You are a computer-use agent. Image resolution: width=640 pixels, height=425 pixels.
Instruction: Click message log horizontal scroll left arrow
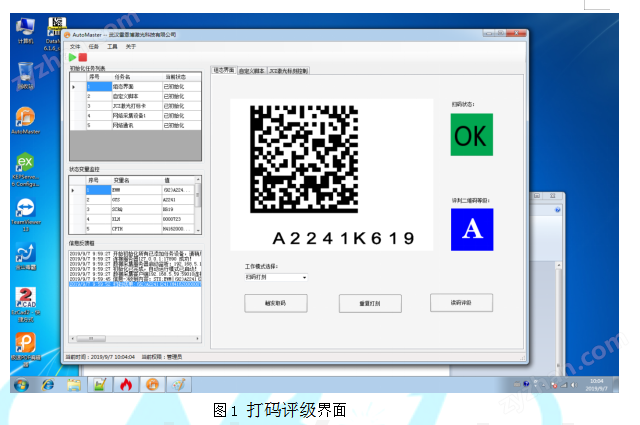coord(73,338)
